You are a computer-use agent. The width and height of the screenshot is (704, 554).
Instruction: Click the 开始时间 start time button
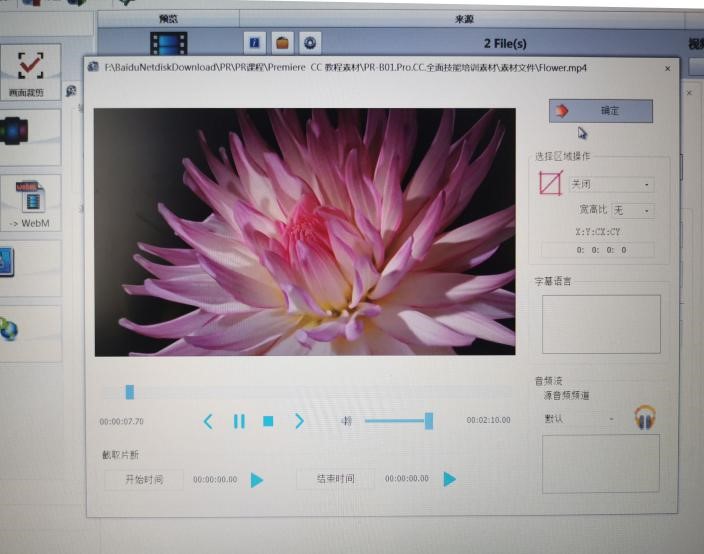145,479
